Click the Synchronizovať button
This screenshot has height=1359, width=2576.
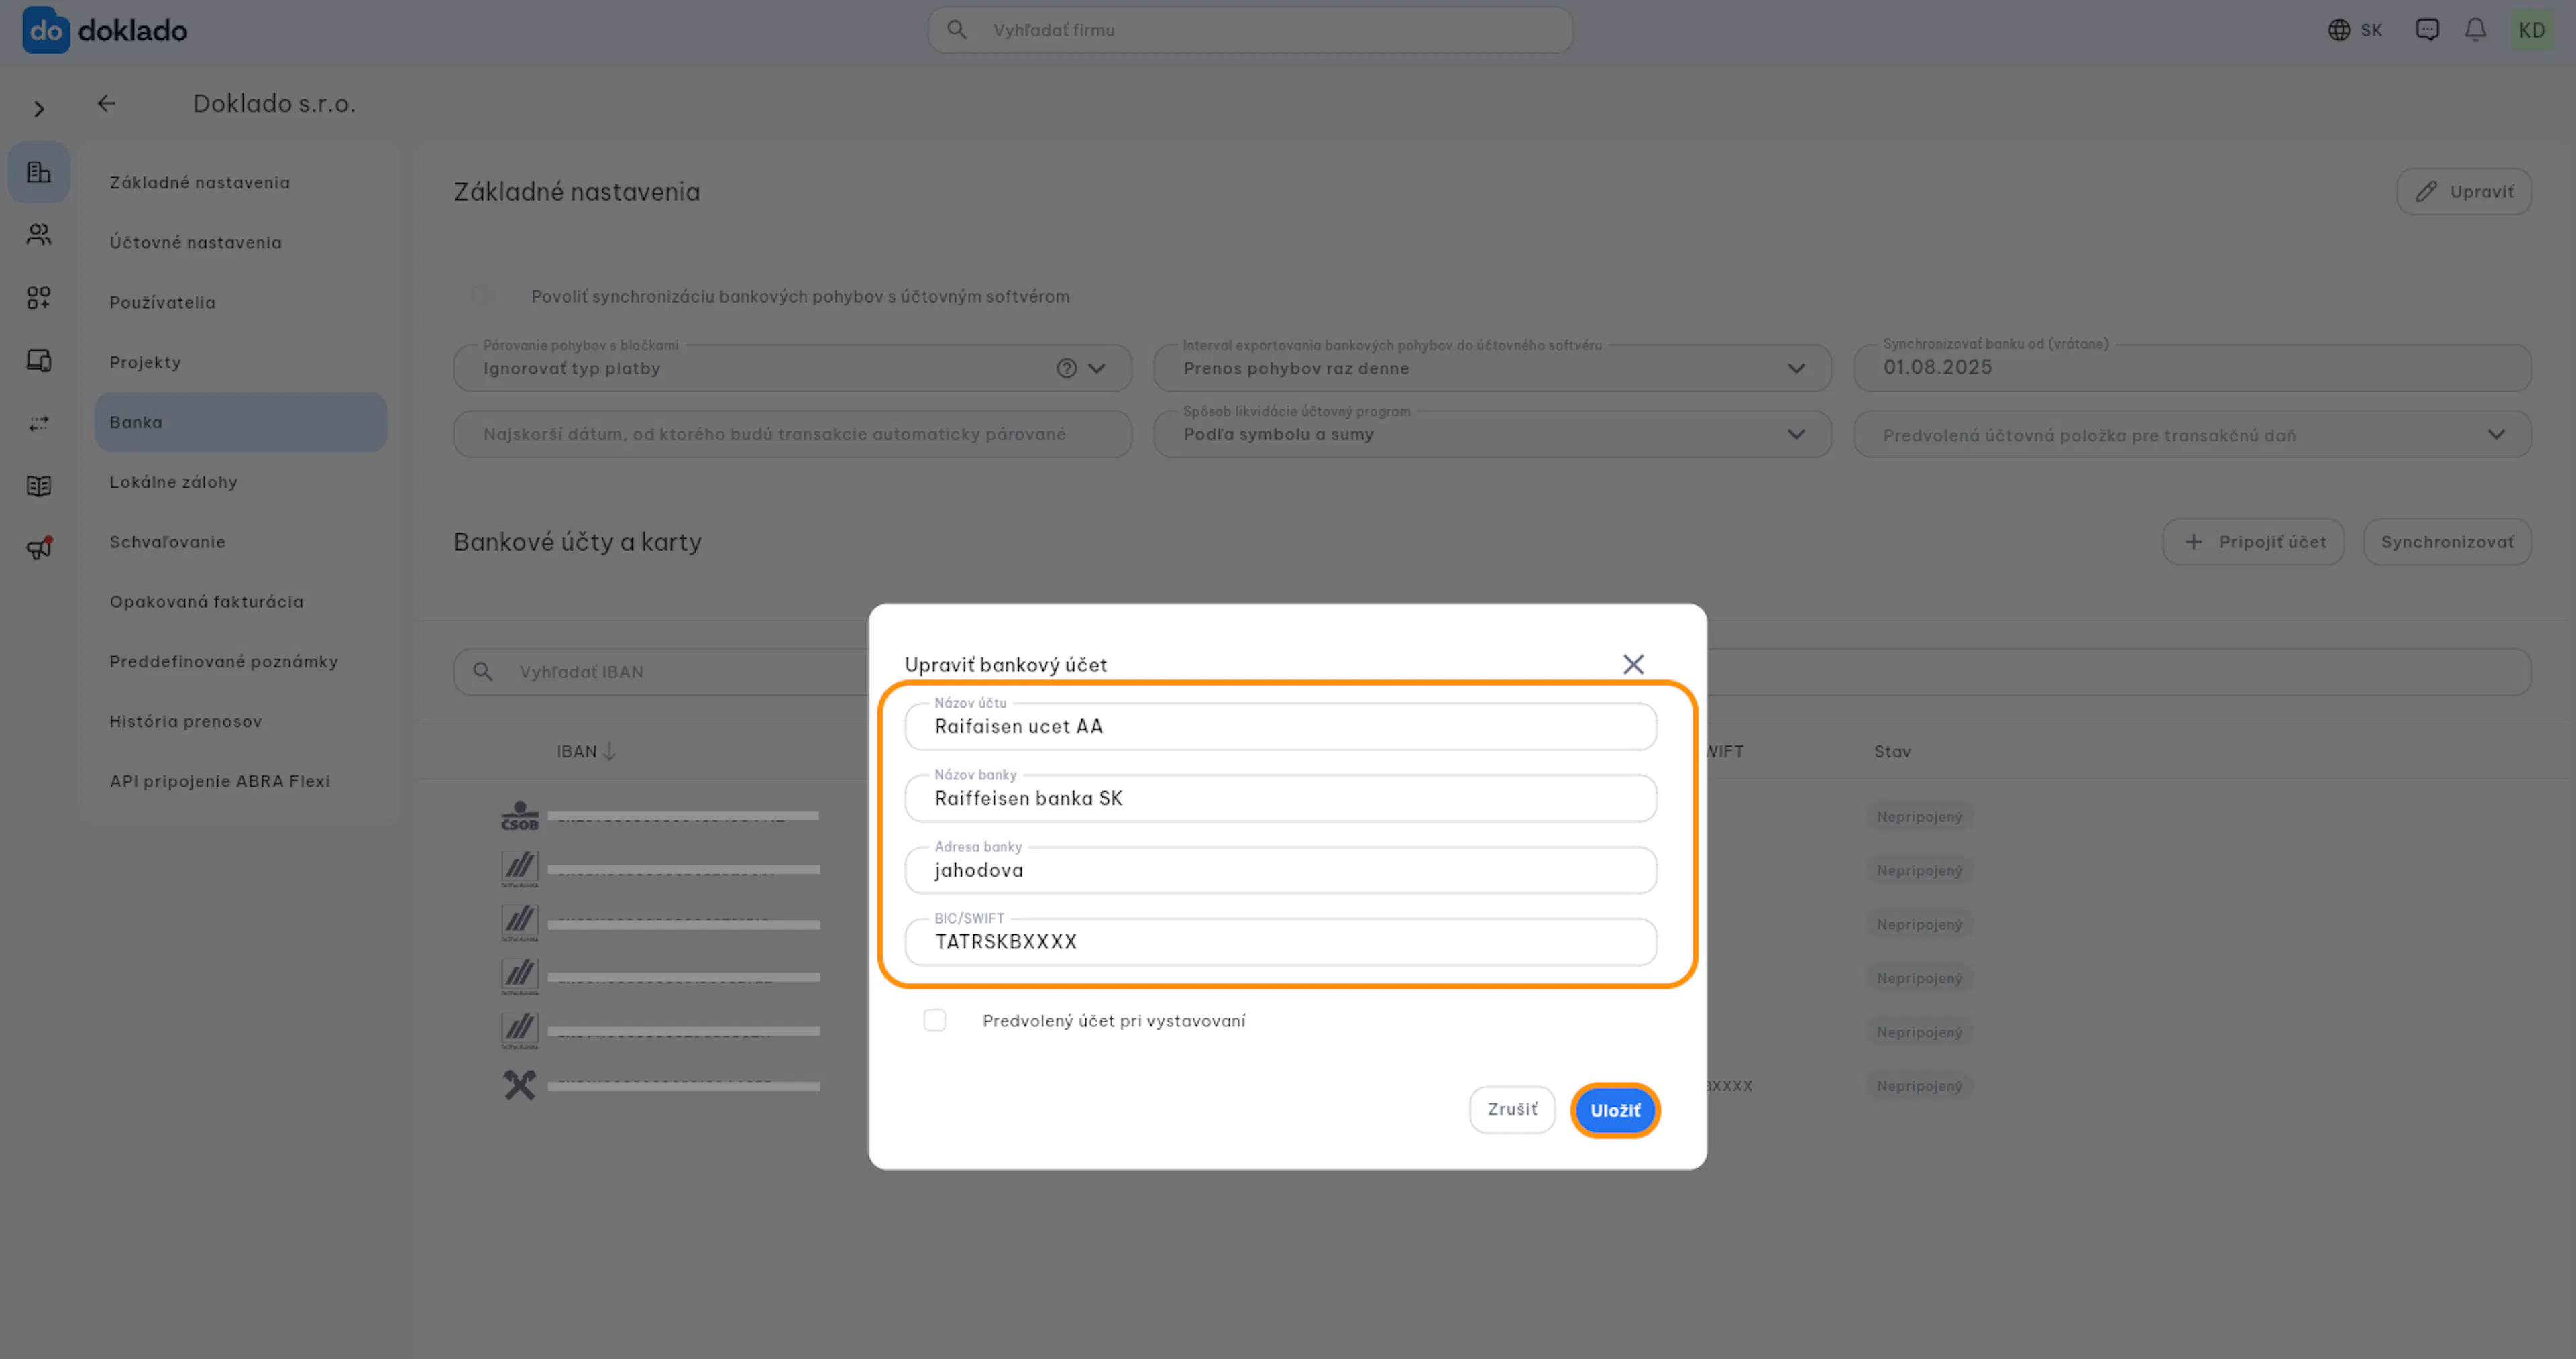(x=2447, y=542)
